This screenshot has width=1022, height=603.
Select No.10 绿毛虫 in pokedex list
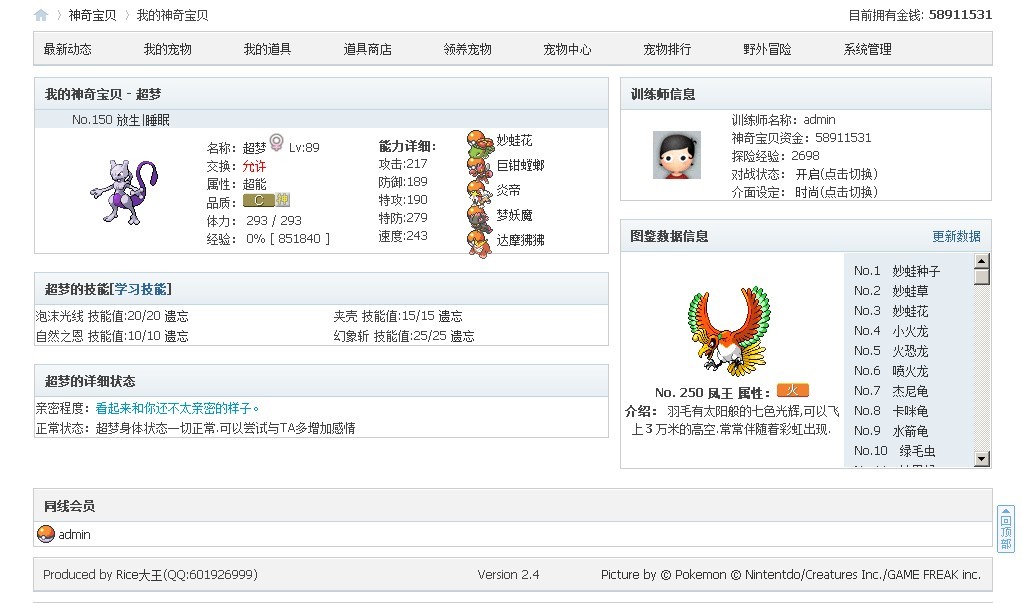pyautogui.click(x=894, y=451)
